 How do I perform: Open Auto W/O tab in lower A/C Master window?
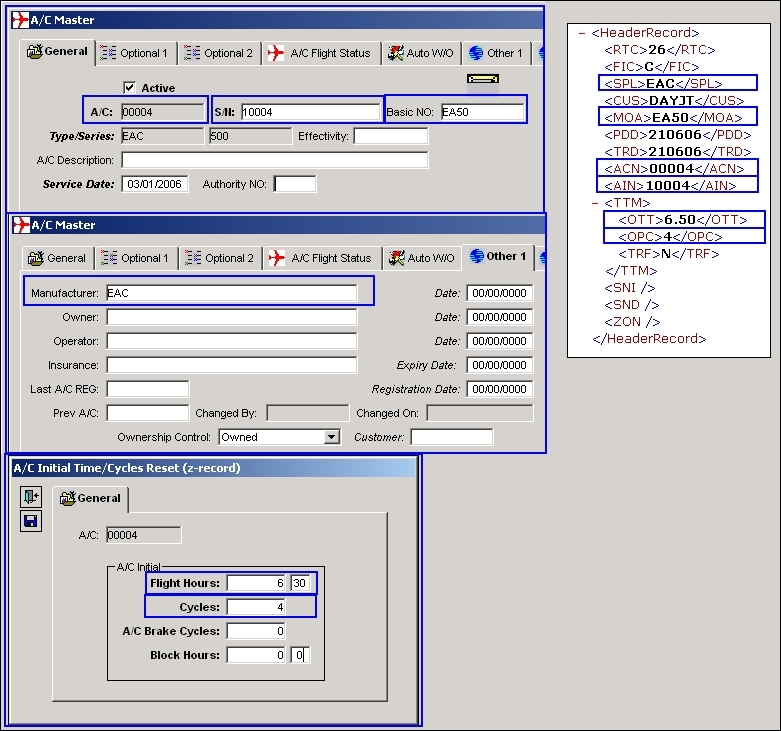click(422, 258)
